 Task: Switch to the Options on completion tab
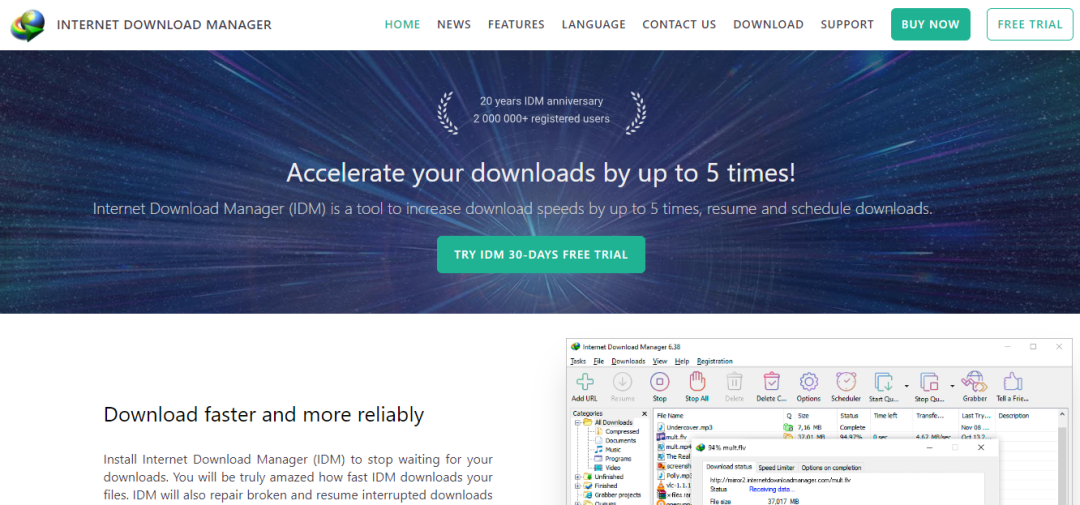pyautogui.click(x=831, y=468)
